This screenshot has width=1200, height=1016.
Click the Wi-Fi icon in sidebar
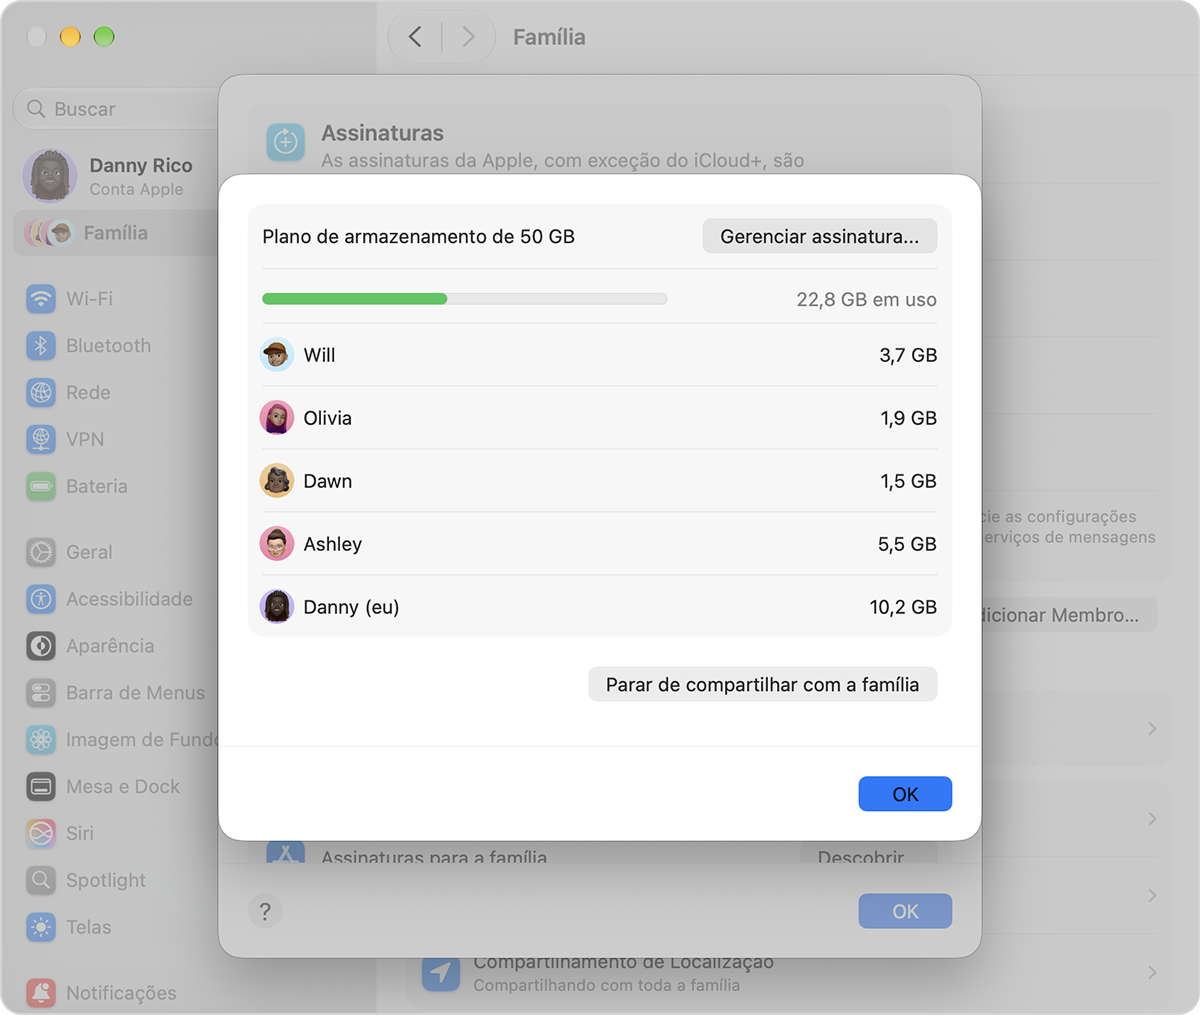pyautogui.click(x=41, y=298)
